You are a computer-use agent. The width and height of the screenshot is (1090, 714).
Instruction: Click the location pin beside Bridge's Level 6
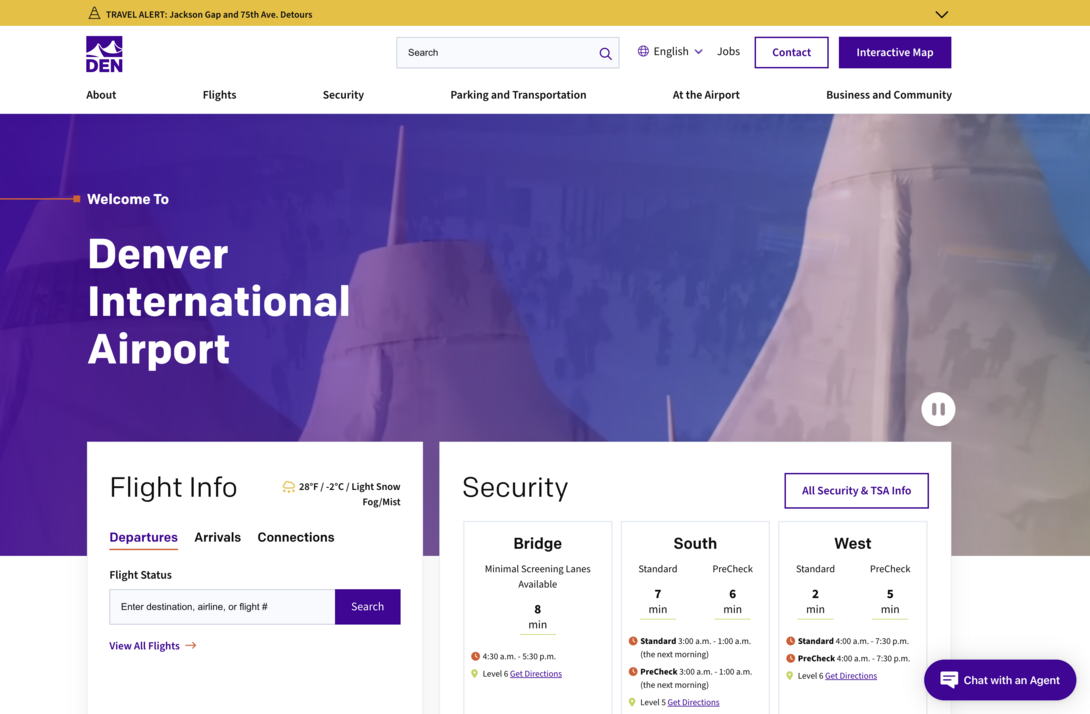[x=475, y=673]
